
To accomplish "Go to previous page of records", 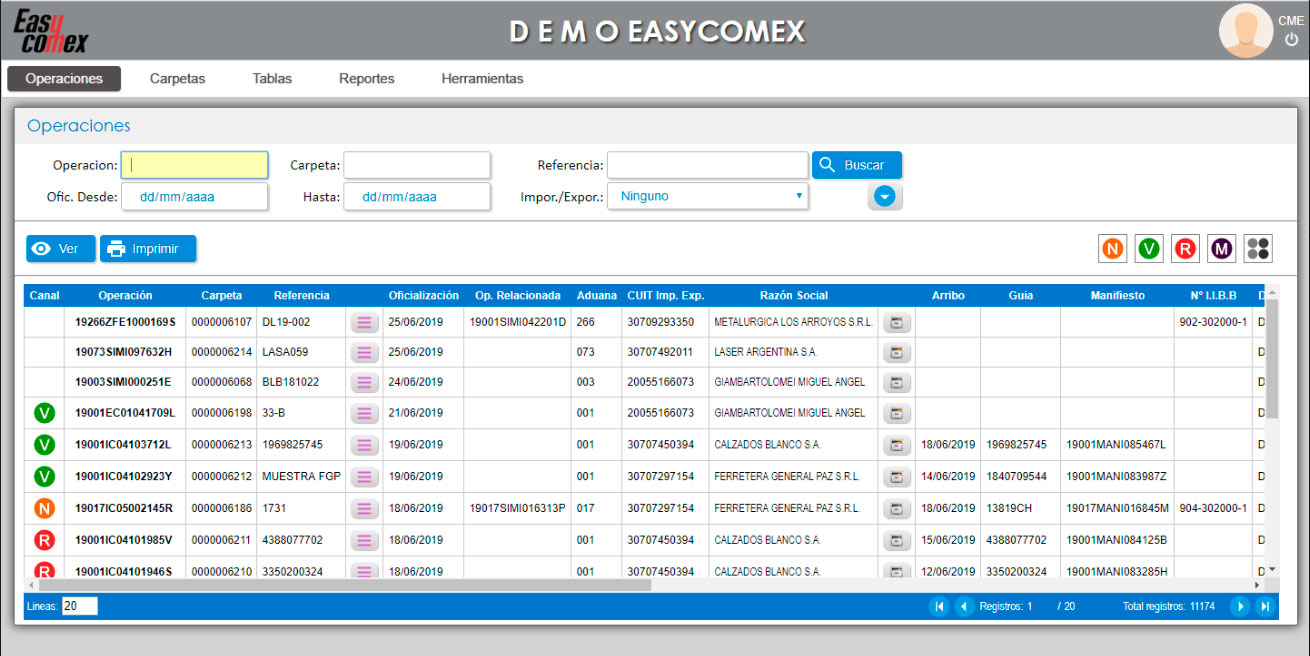I will point(964,606).
